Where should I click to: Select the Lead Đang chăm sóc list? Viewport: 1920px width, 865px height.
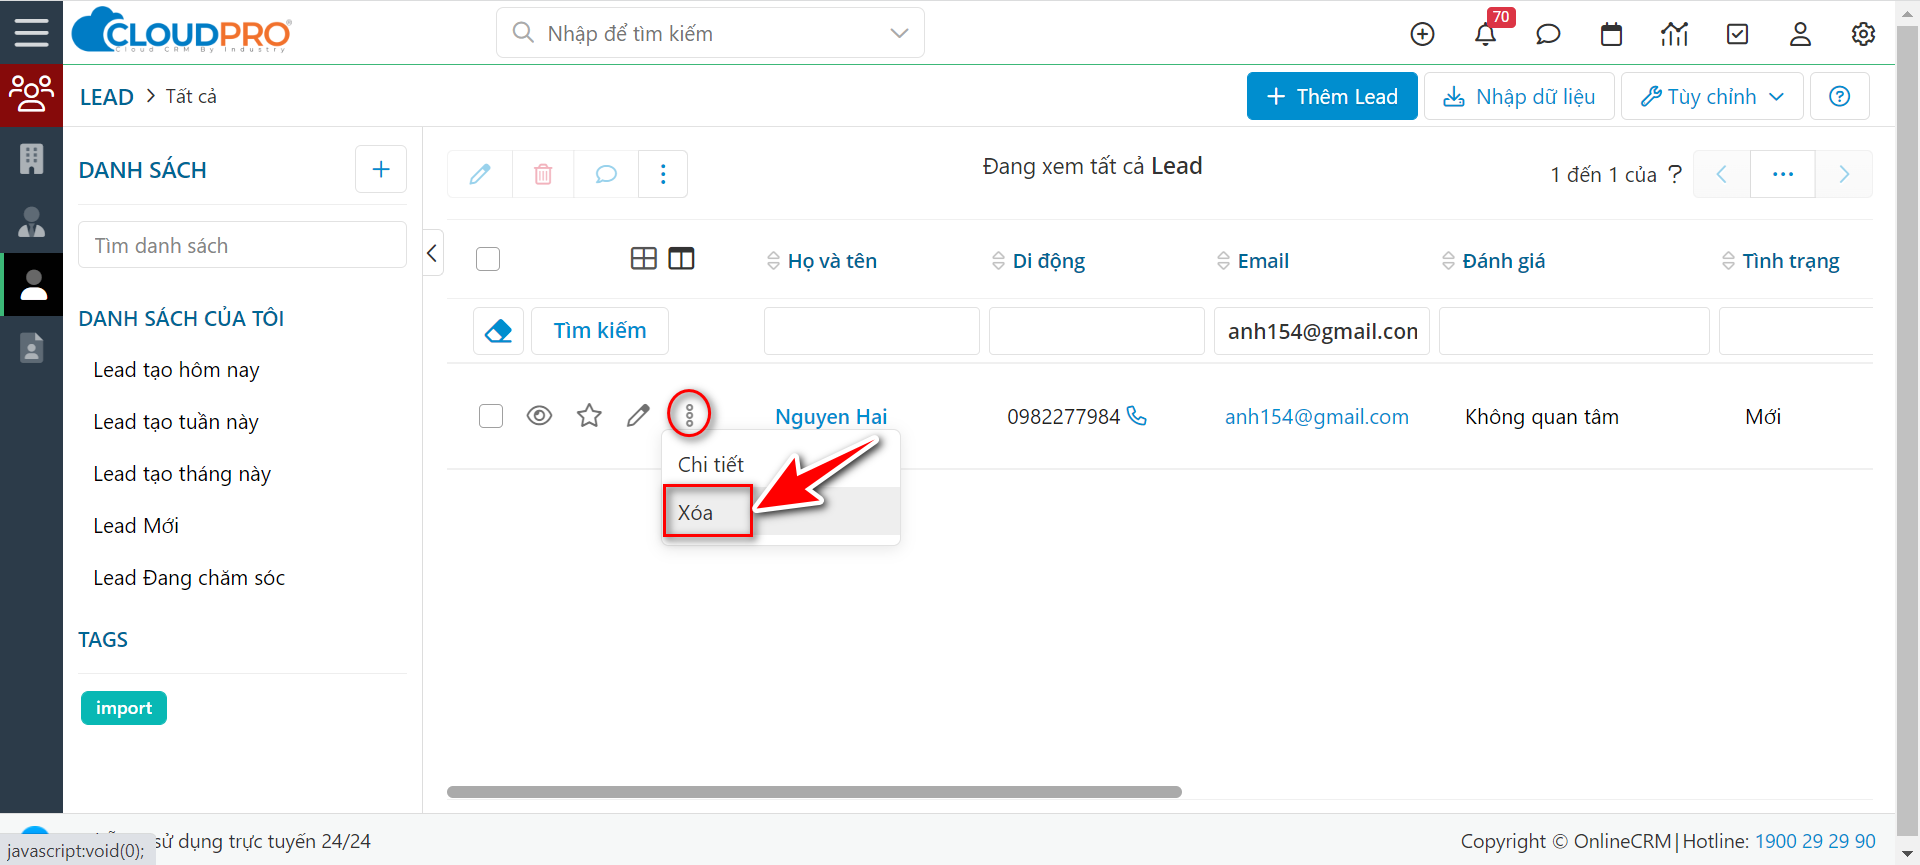189,578
